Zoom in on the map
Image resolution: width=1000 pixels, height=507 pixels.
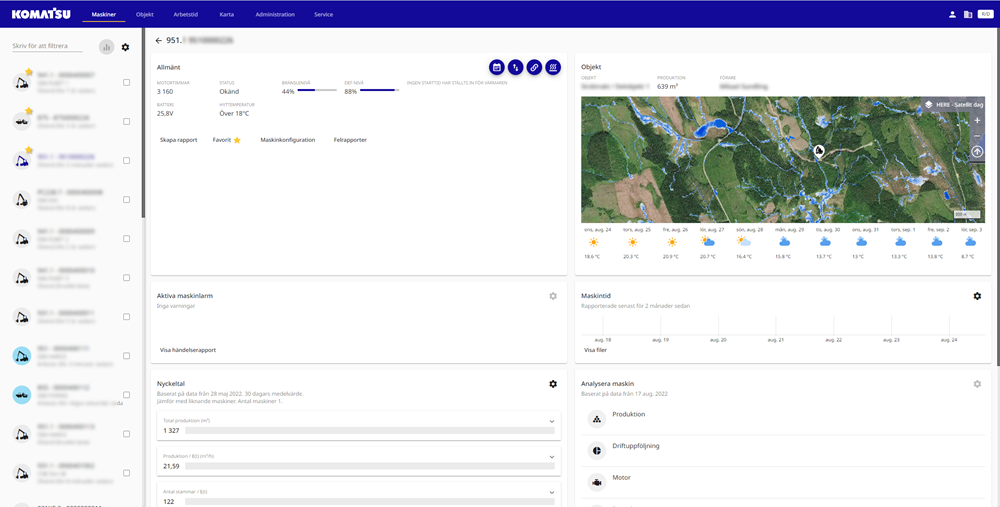coord(977,120)
